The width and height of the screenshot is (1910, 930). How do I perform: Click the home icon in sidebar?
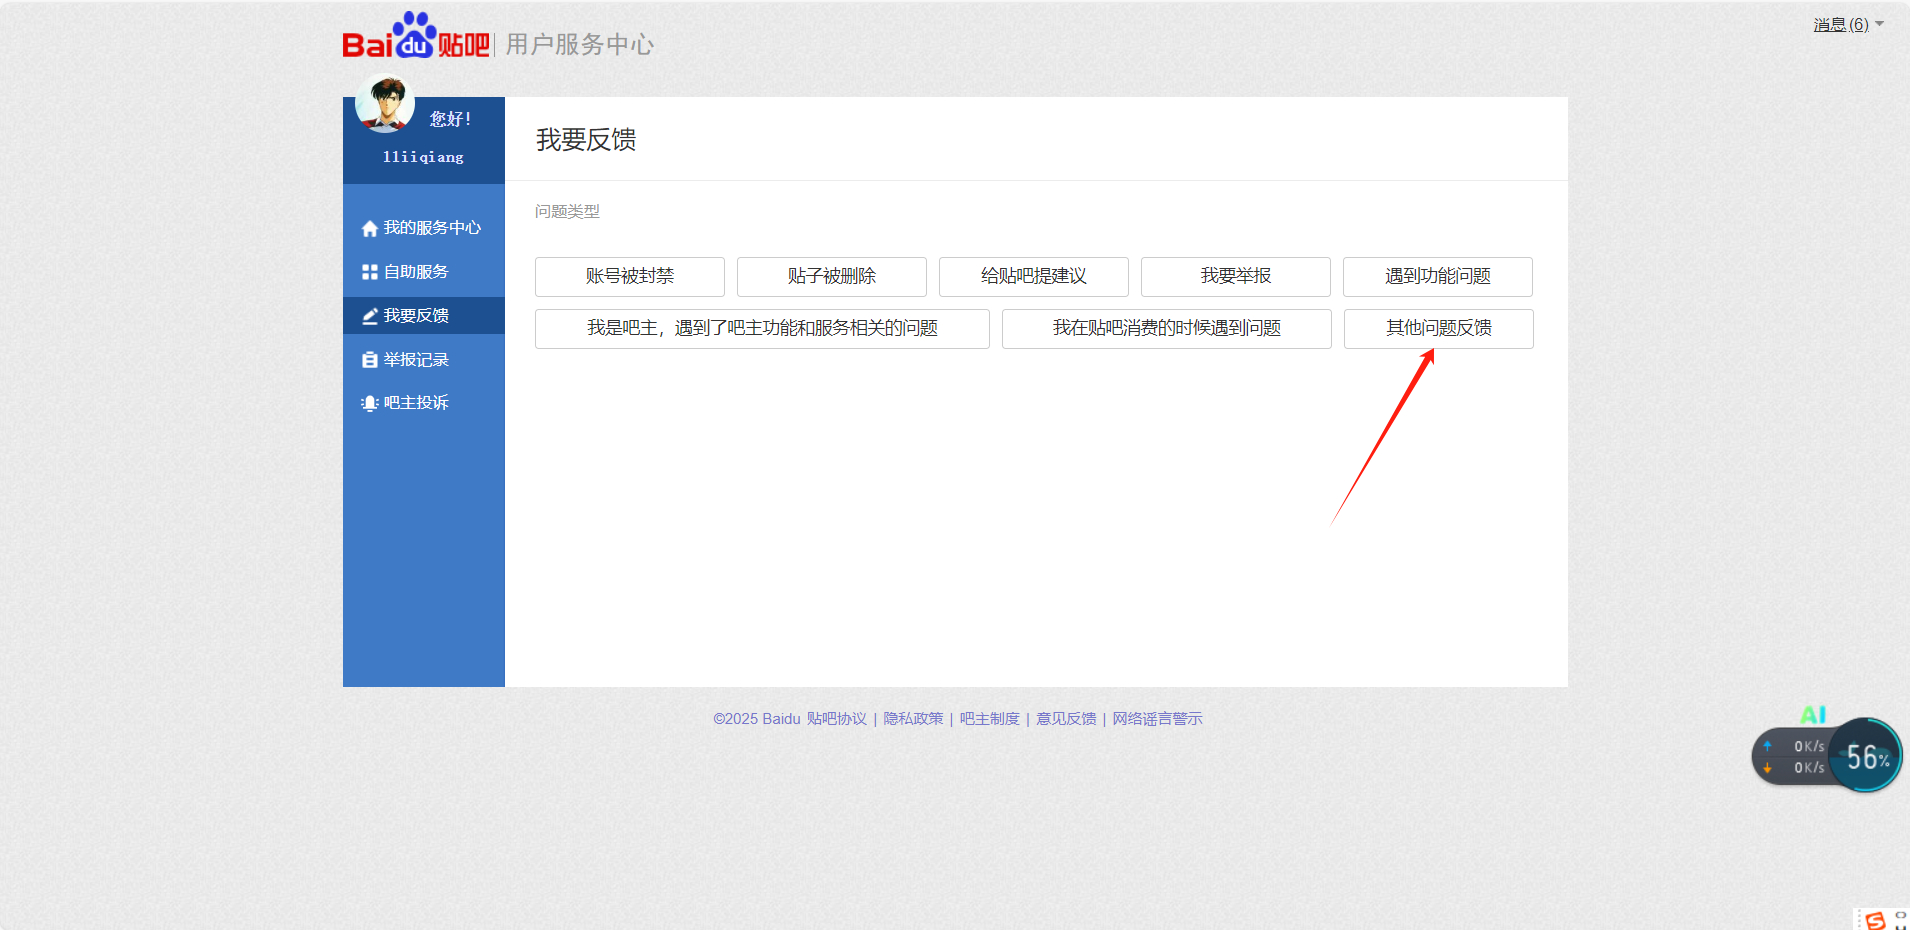click(369, 229)
